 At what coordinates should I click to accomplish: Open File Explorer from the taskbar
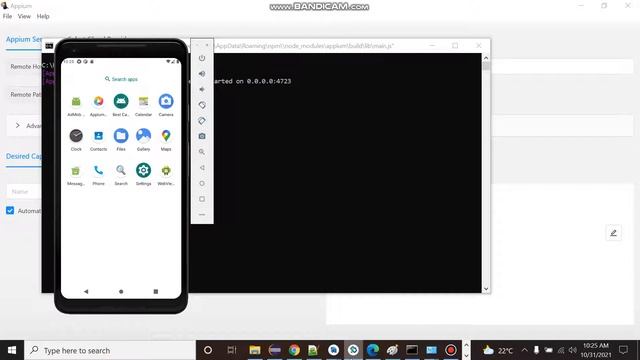(255, 350)
